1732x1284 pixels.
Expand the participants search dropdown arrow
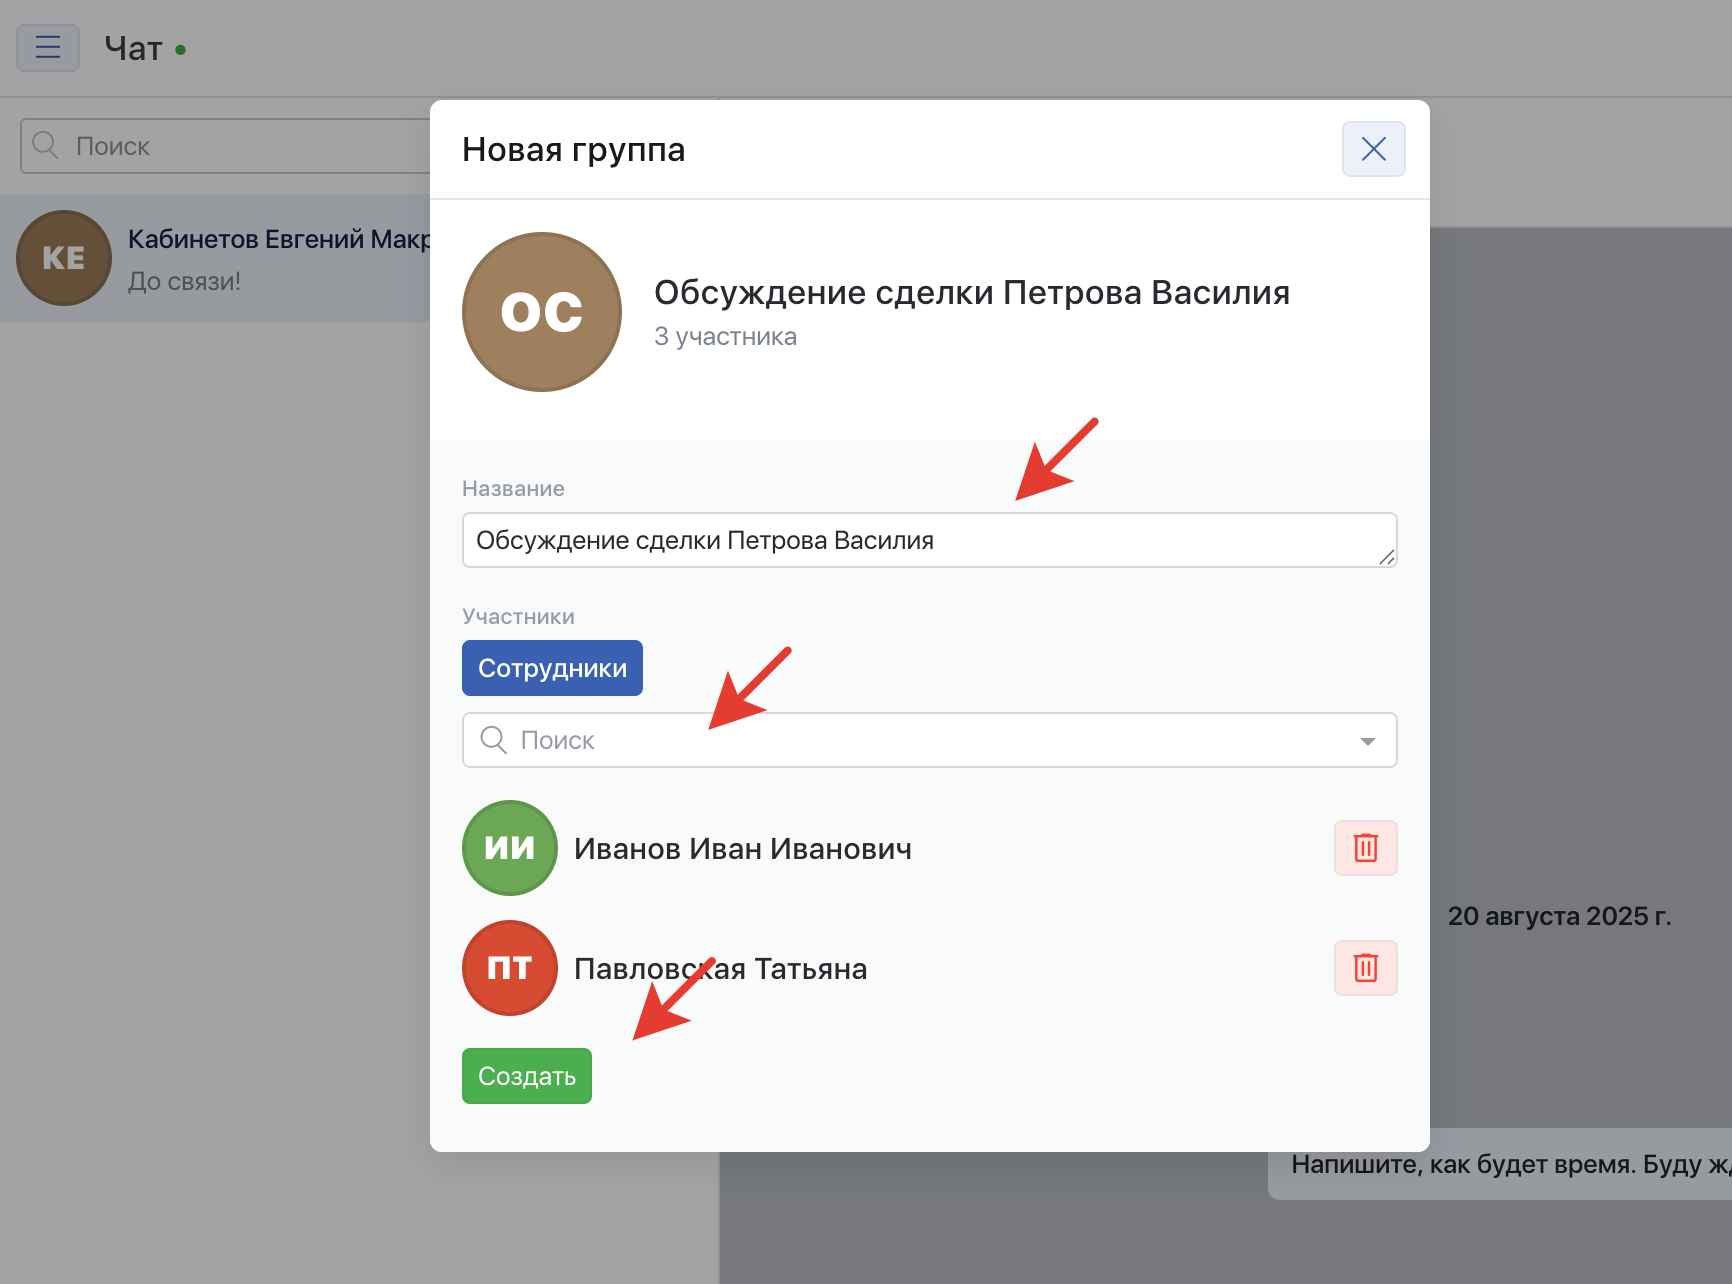(1367, 741)
